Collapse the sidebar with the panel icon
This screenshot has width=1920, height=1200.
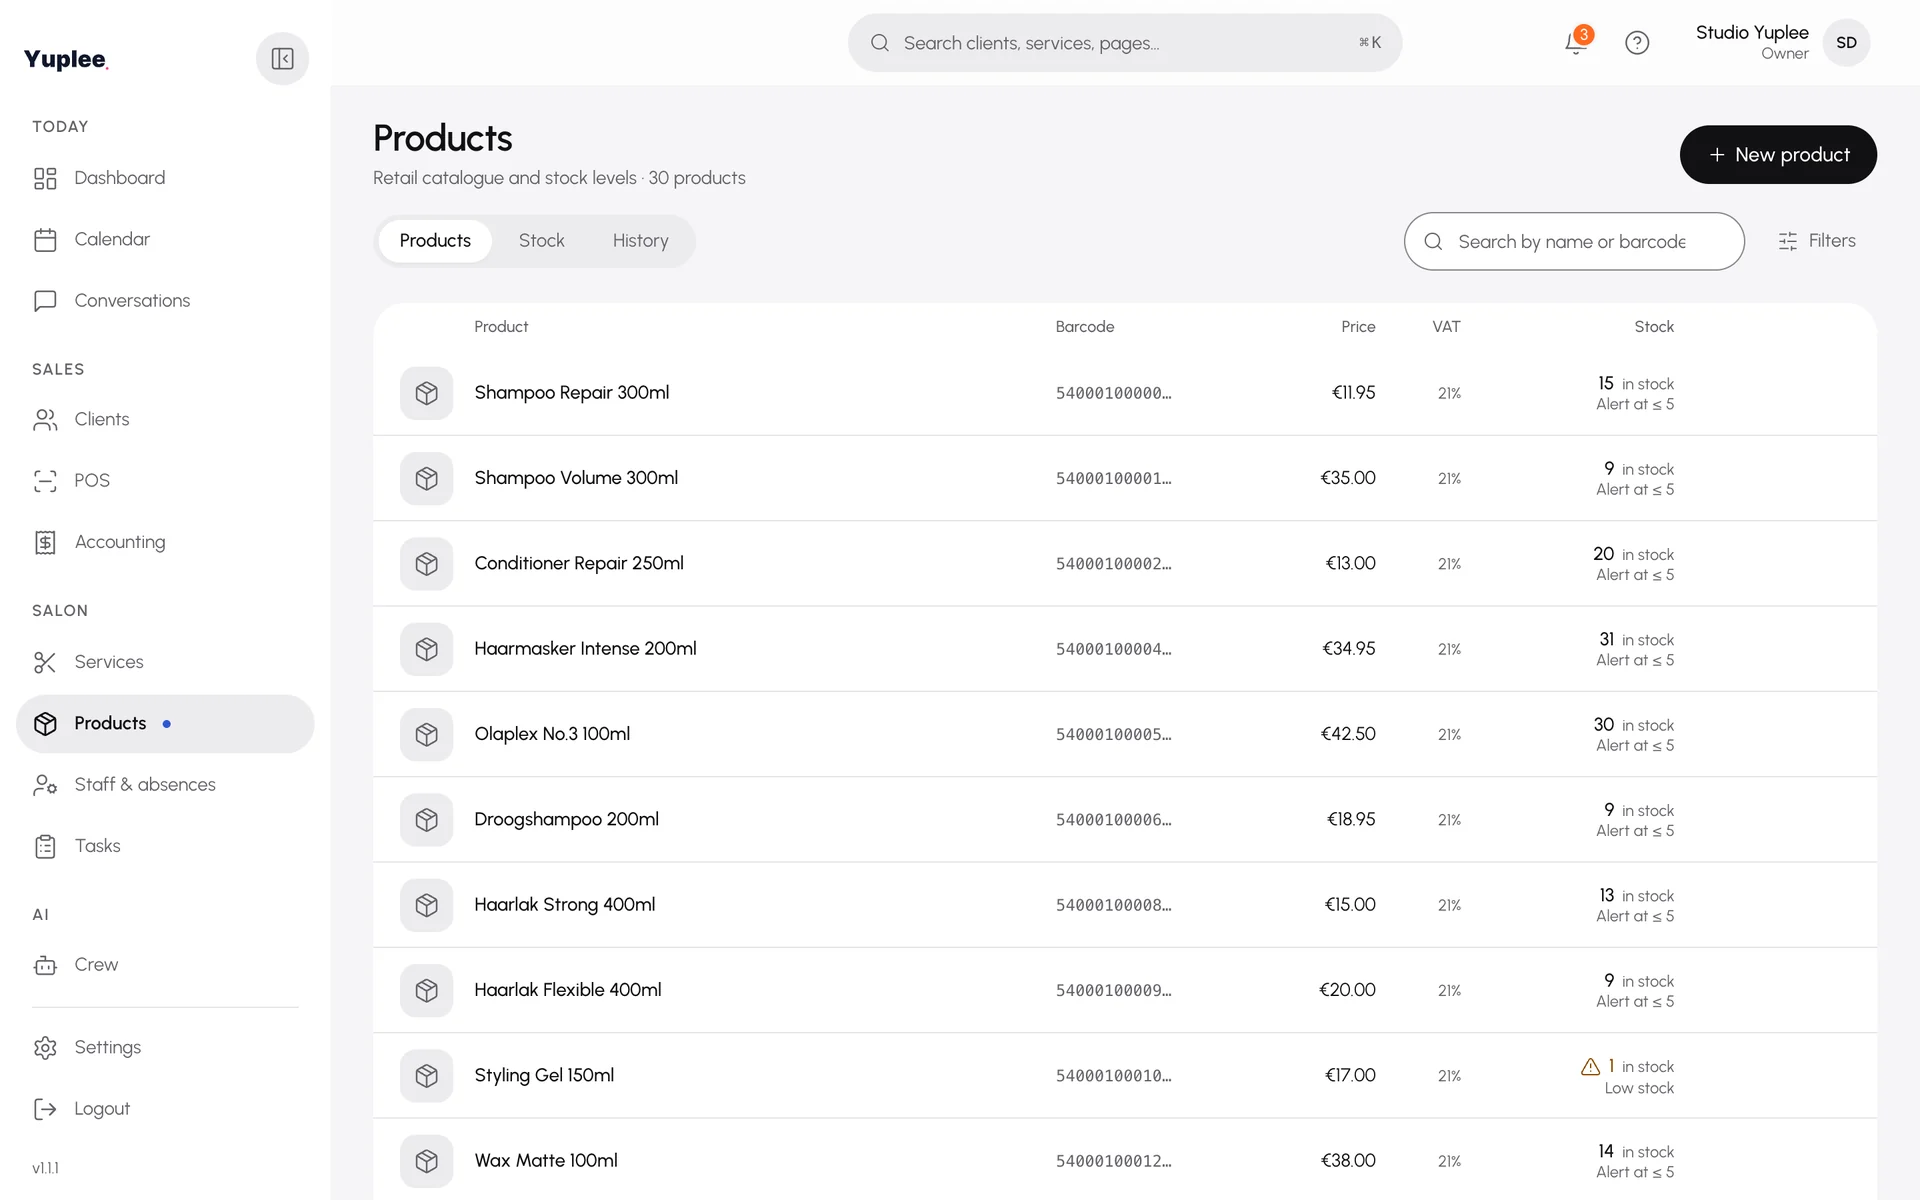[x=282, y=59]
